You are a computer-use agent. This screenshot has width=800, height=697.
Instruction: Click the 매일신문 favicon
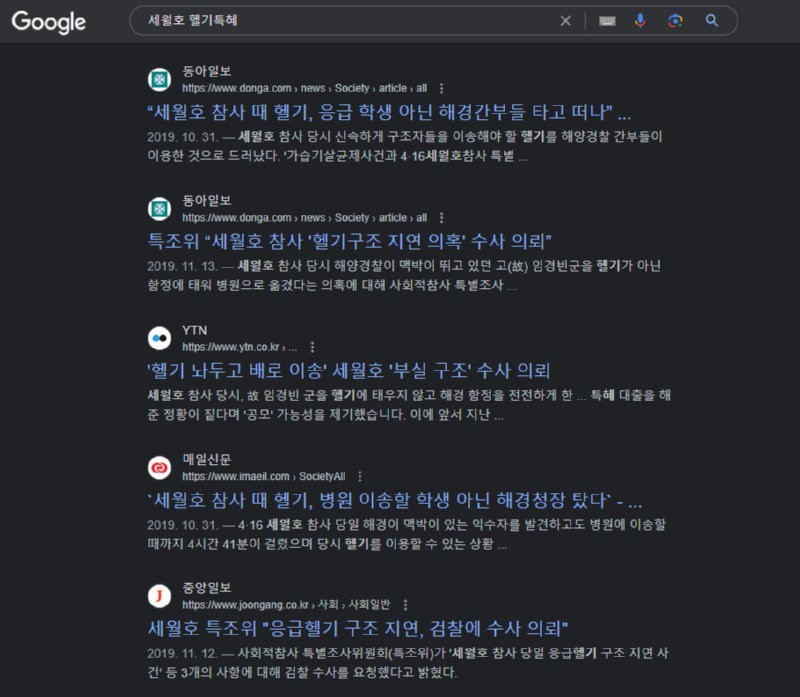[159, 468]
